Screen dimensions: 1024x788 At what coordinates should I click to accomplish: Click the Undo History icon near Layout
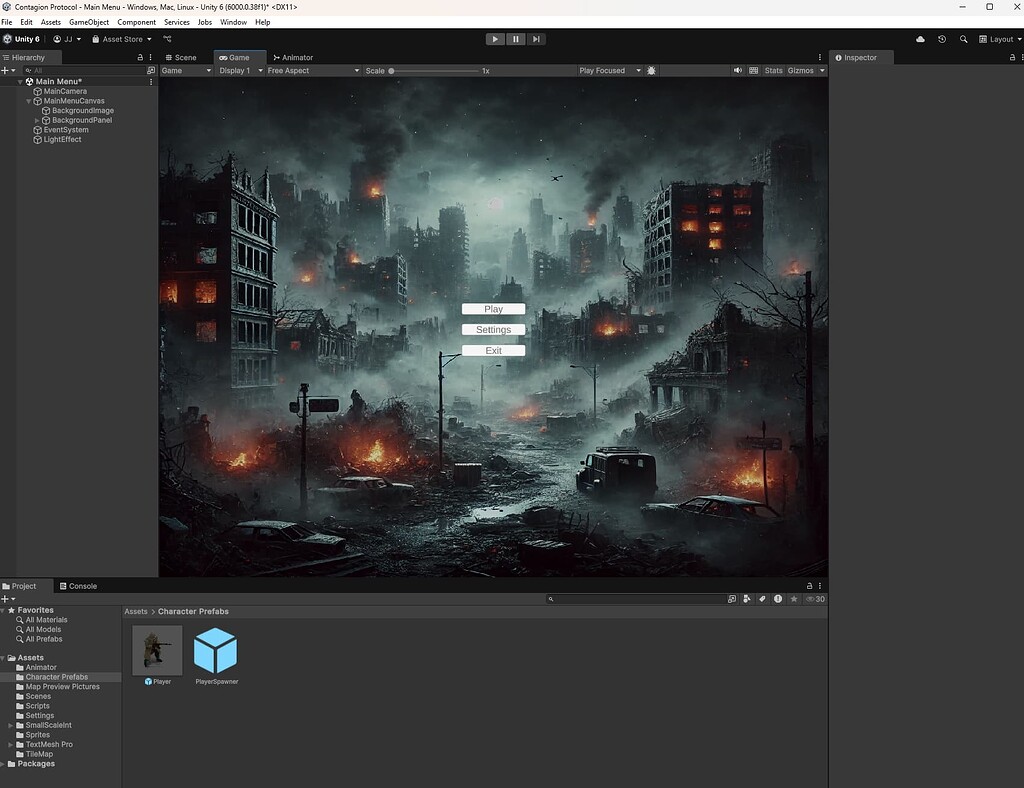(x=940, y=38)
